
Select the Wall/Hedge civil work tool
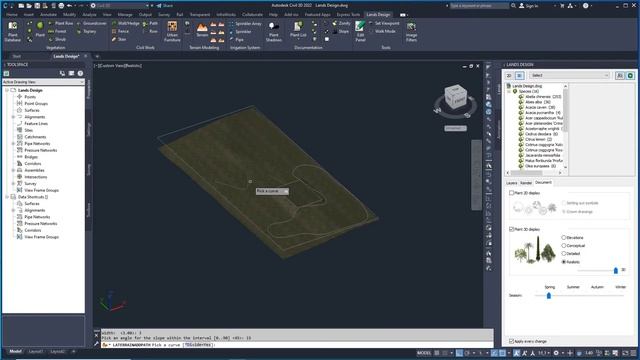[126, 24]
